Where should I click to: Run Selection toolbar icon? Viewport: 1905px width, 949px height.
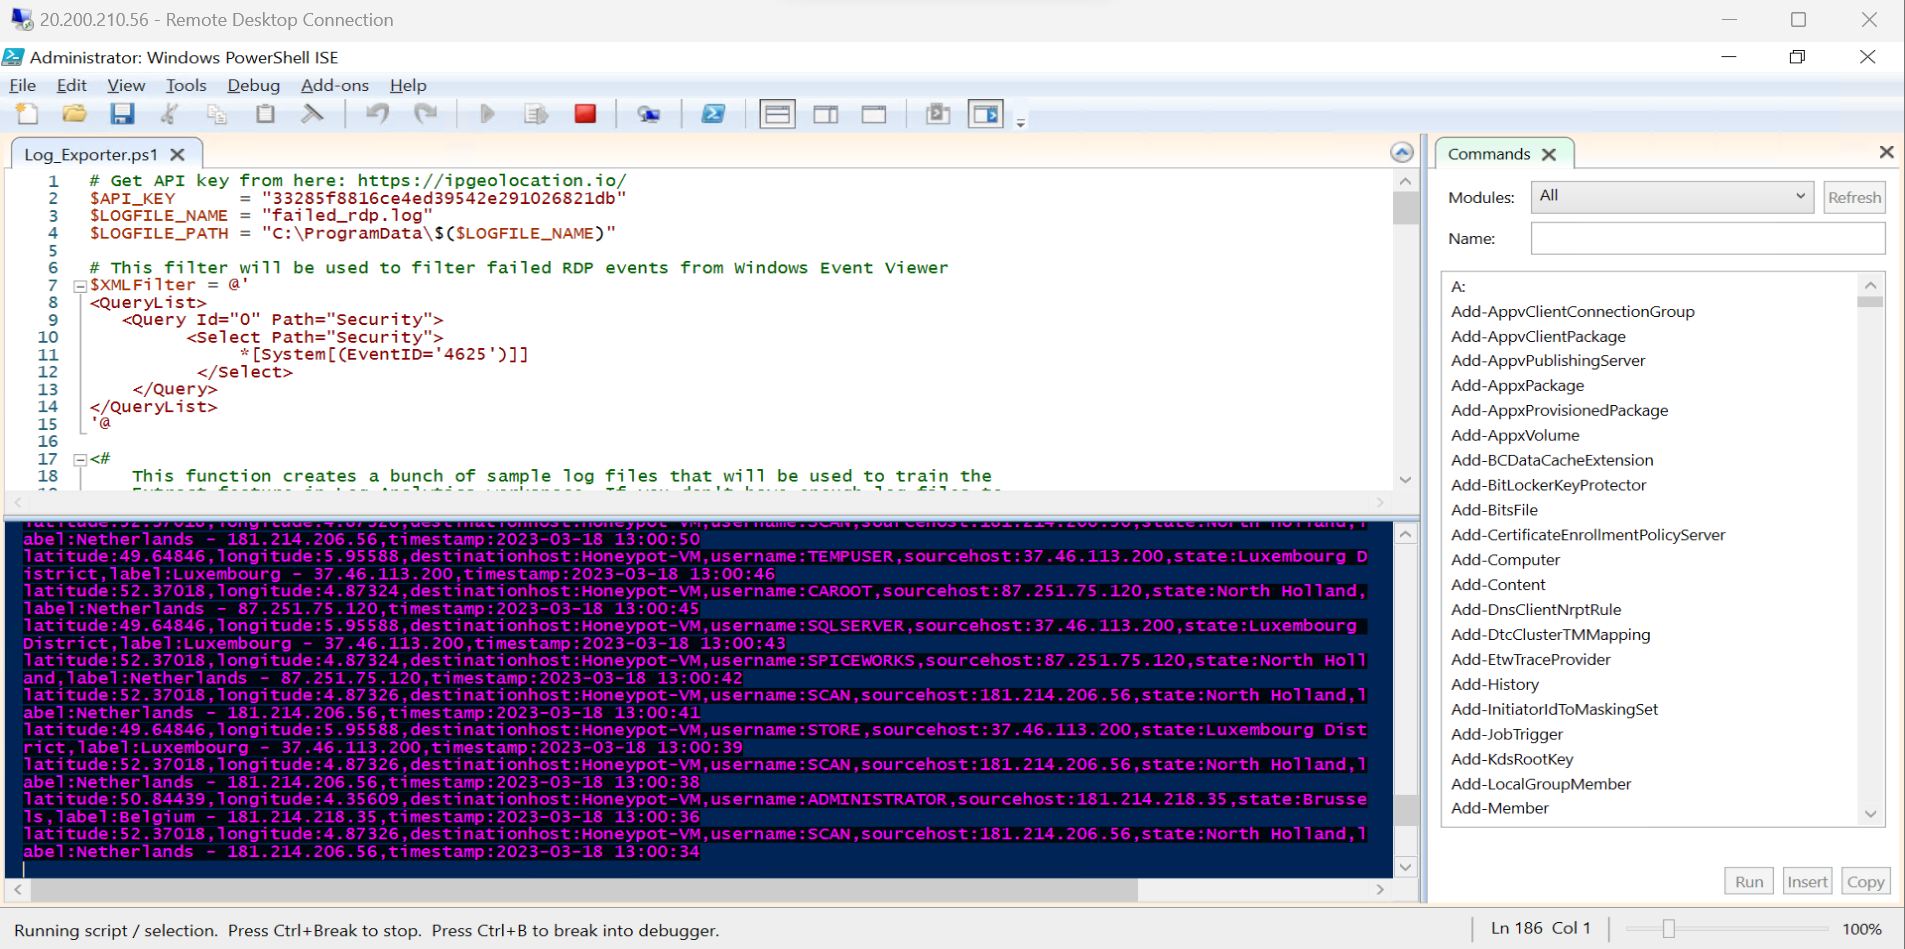pos(536,114)
